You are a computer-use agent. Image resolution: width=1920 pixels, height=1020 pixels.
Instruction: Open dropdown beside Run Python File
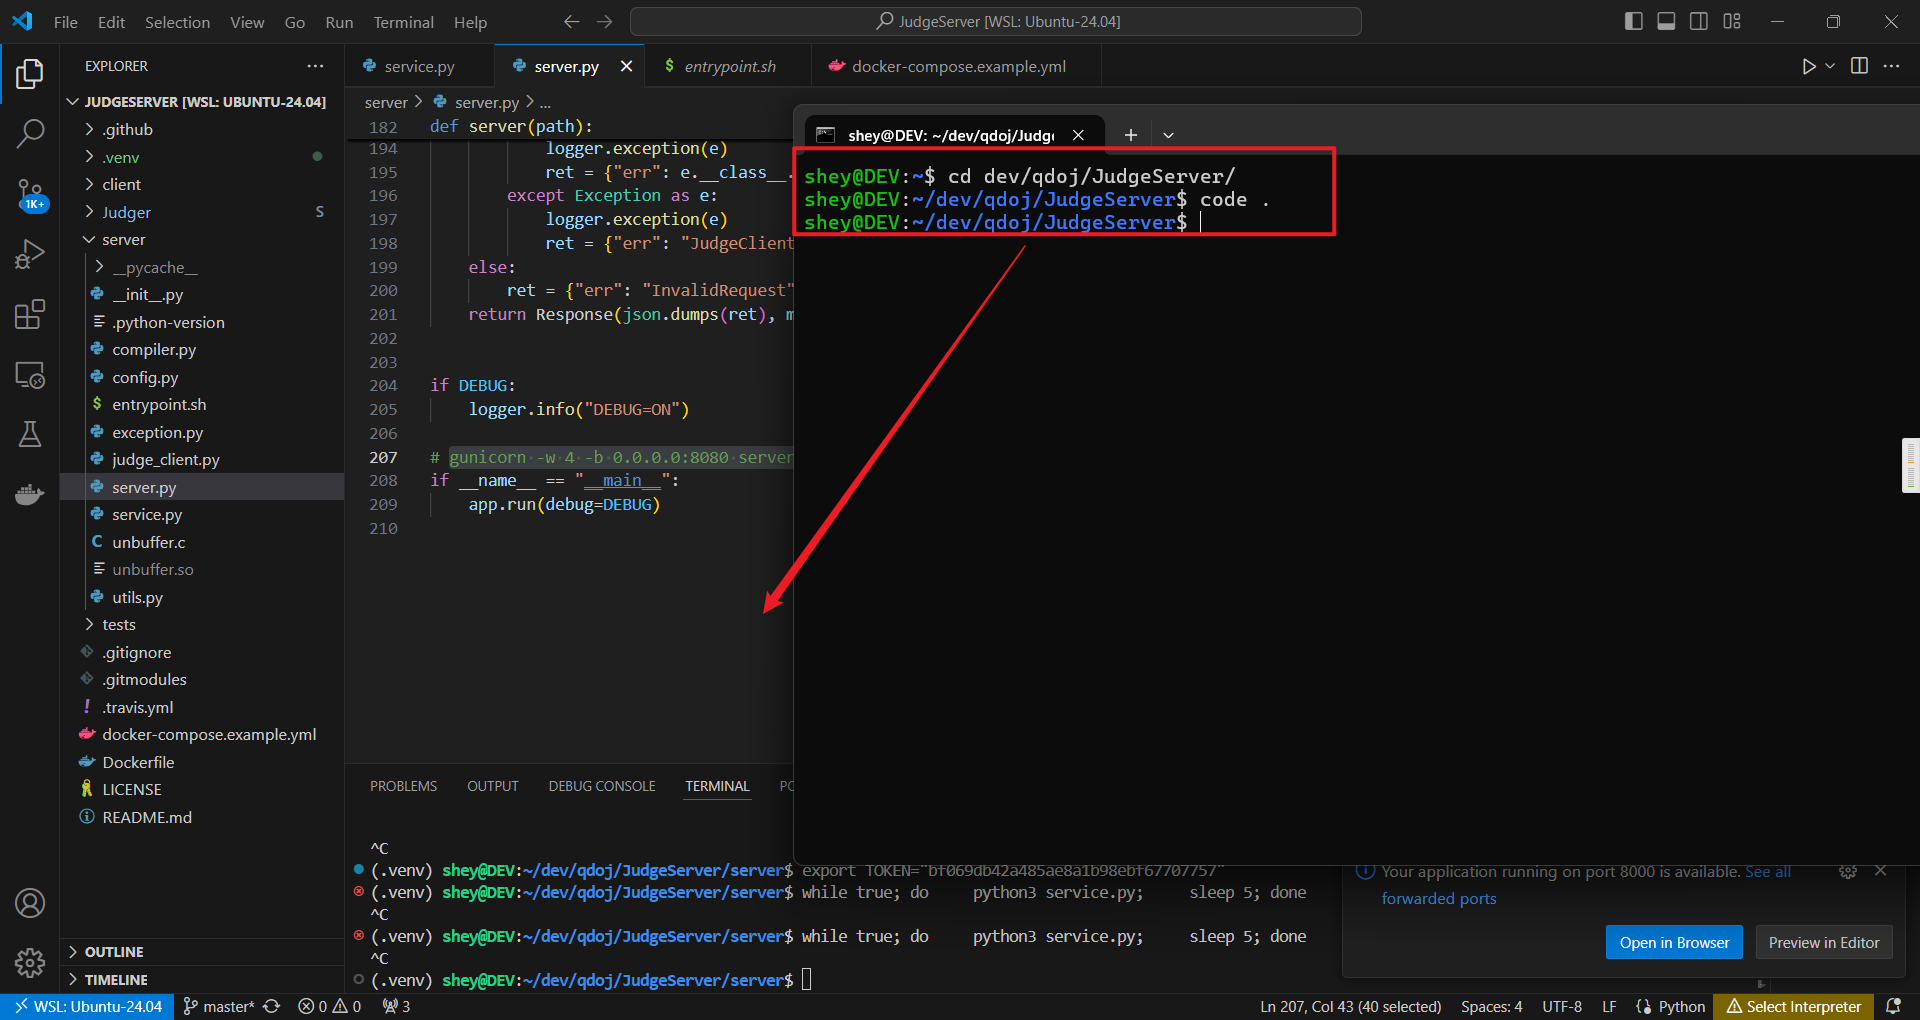pos(1830,66)
